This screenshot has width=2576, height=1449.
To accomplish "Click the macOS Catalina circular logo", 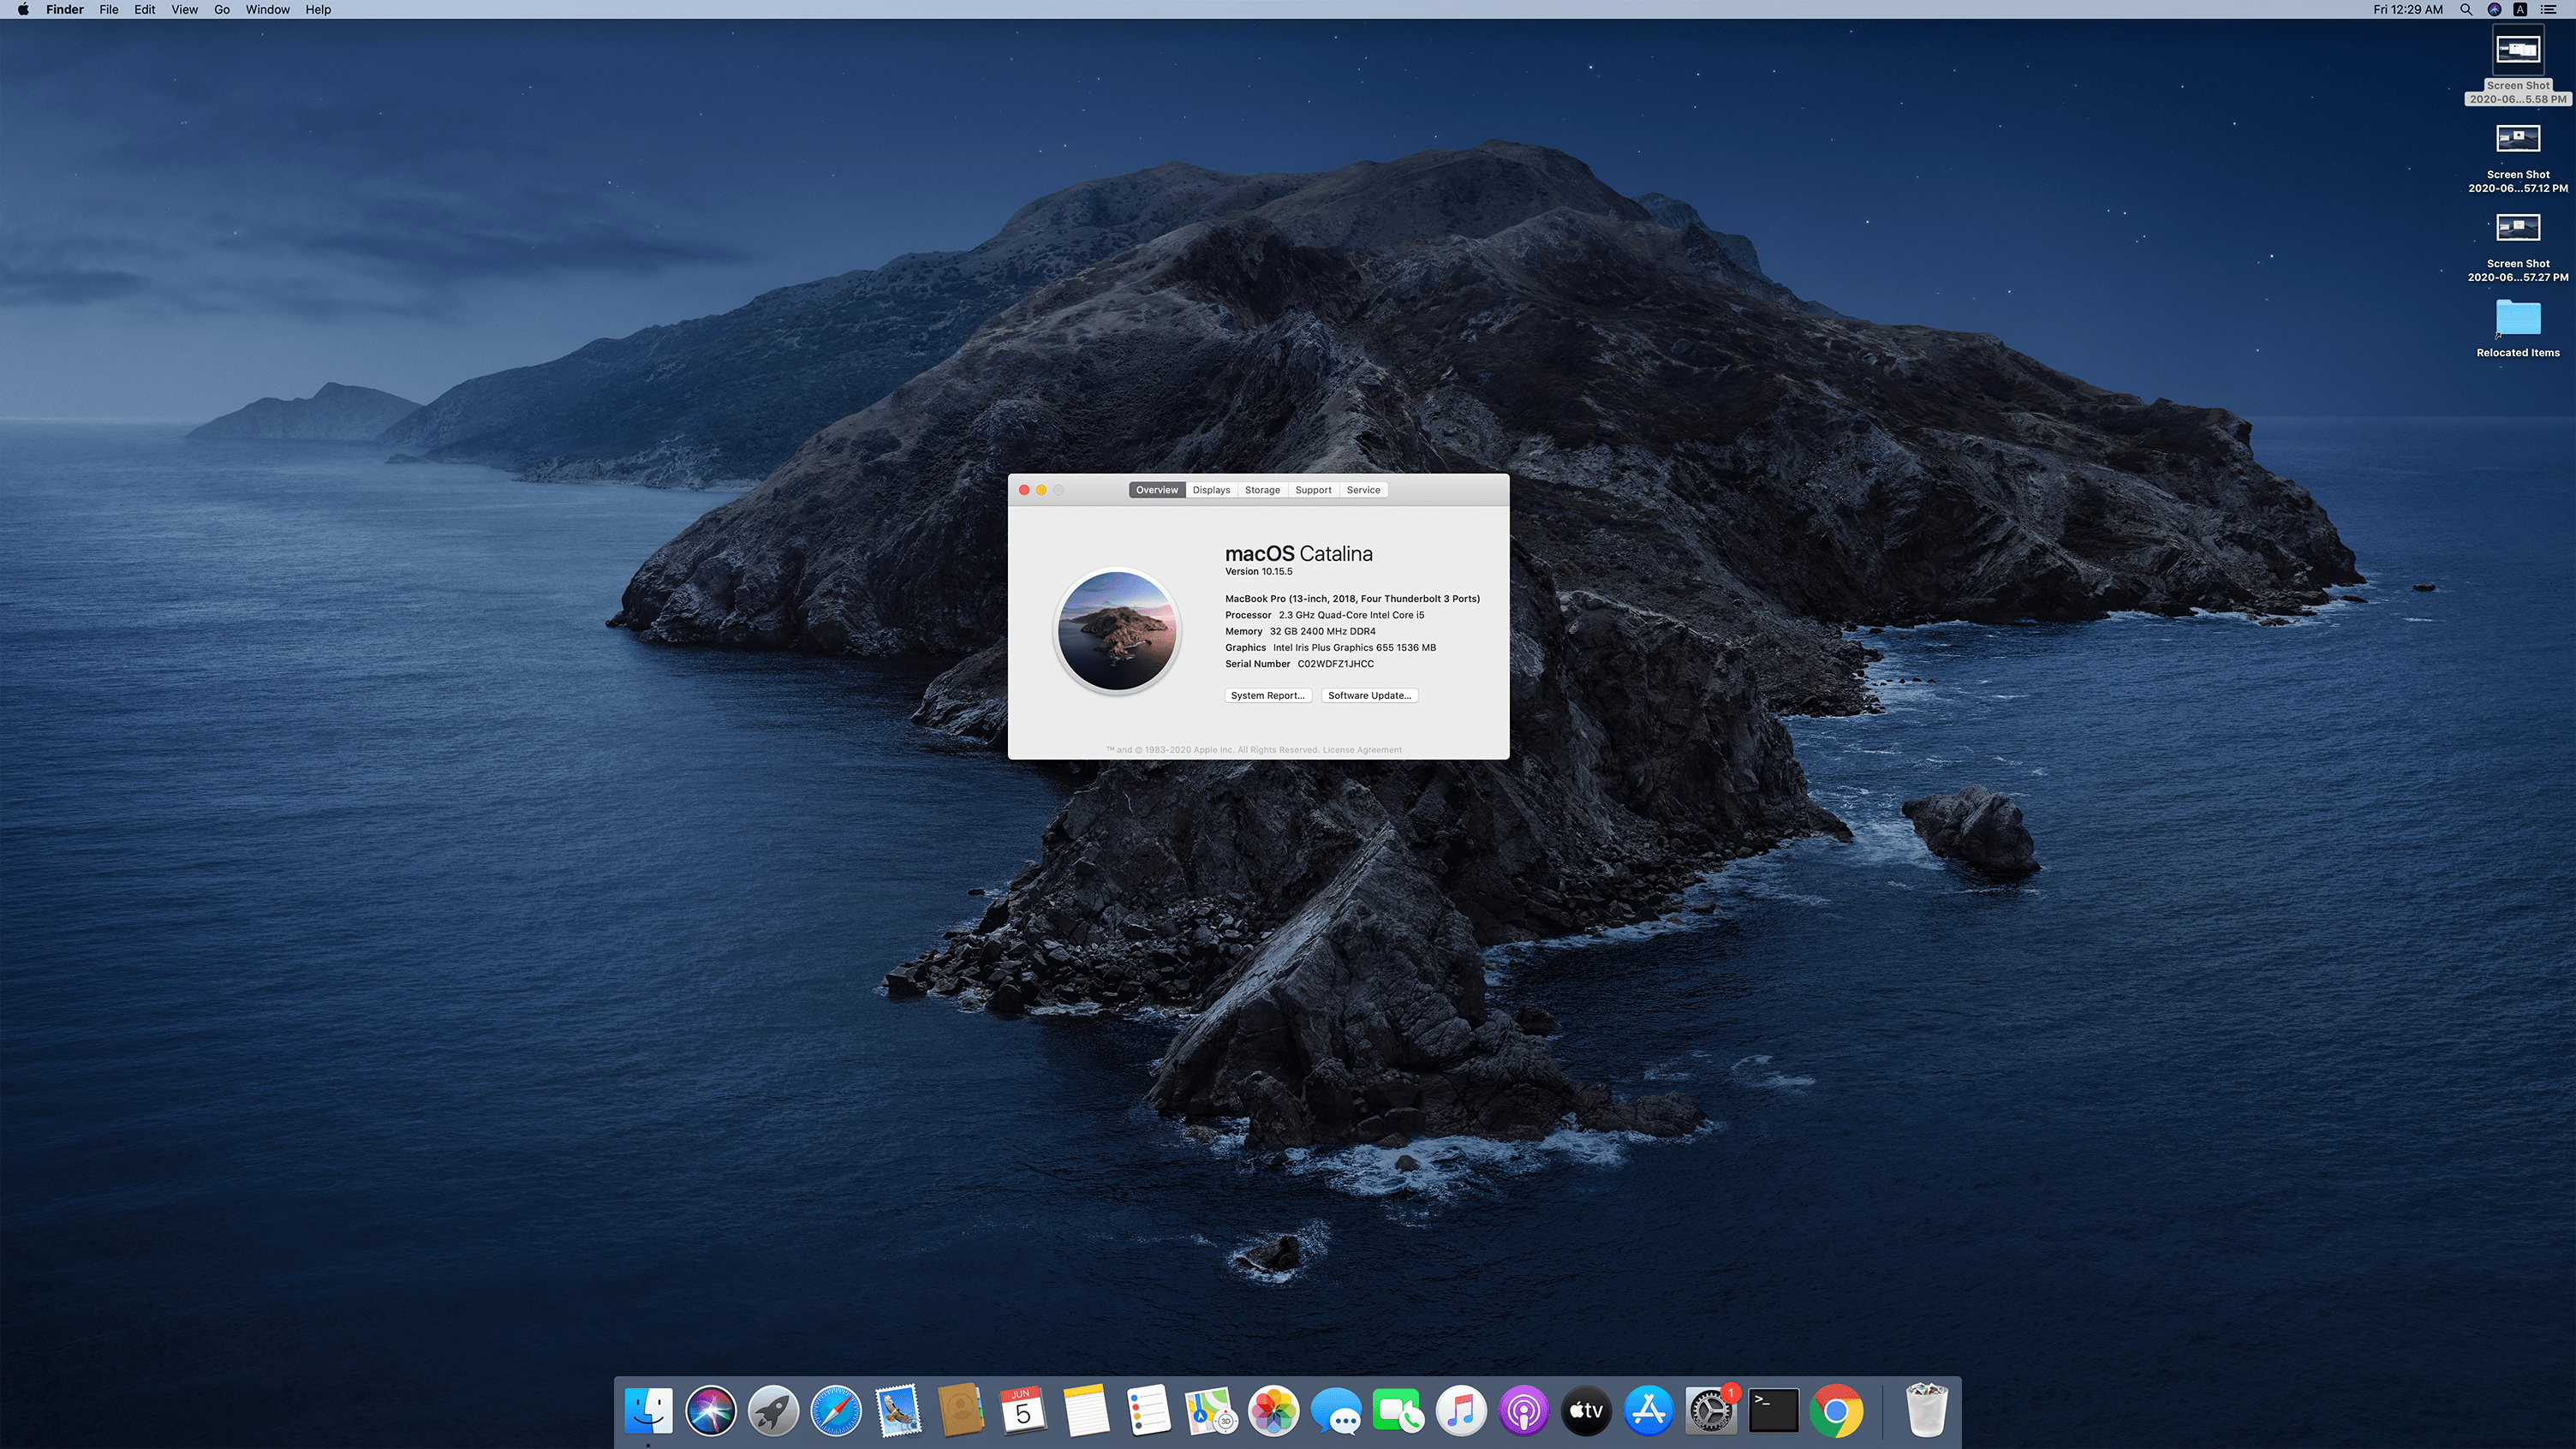I will [x=1117, y=631].
